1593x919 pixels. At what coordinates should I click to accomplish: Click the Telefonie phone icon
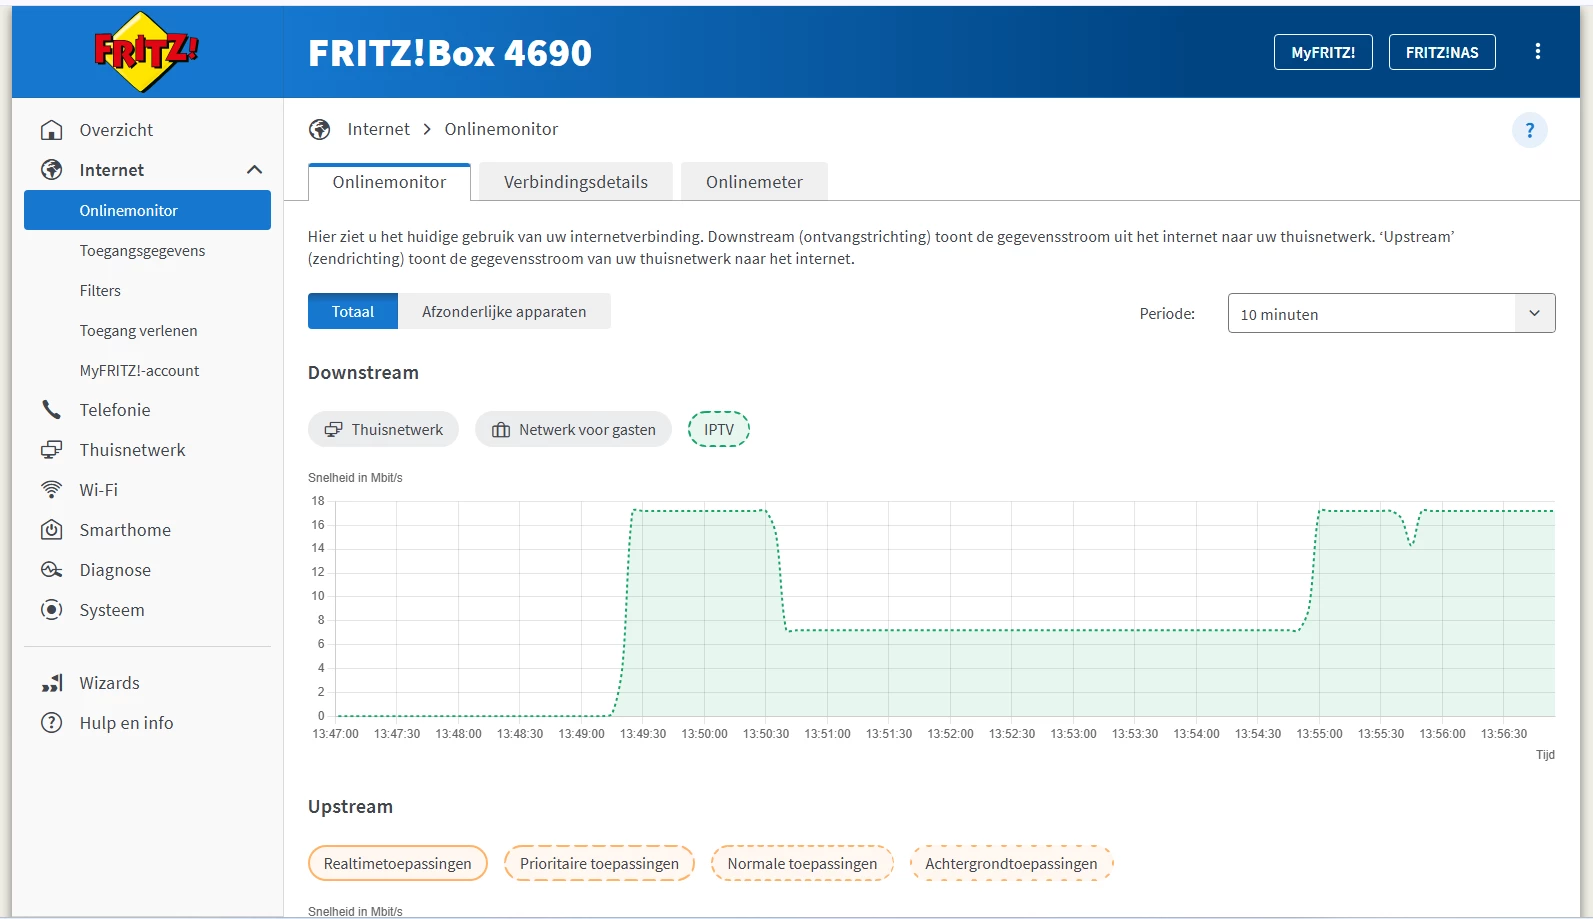tap(52, 410)
